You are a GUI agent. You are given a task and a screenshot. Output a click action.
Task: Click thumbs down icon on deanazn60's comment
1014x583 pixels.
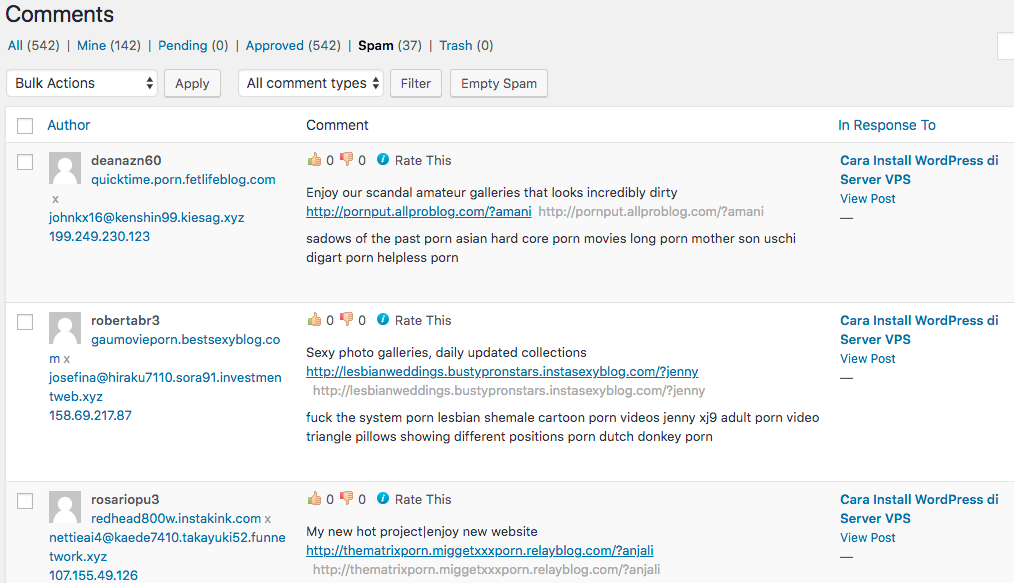tap(346, 160)
